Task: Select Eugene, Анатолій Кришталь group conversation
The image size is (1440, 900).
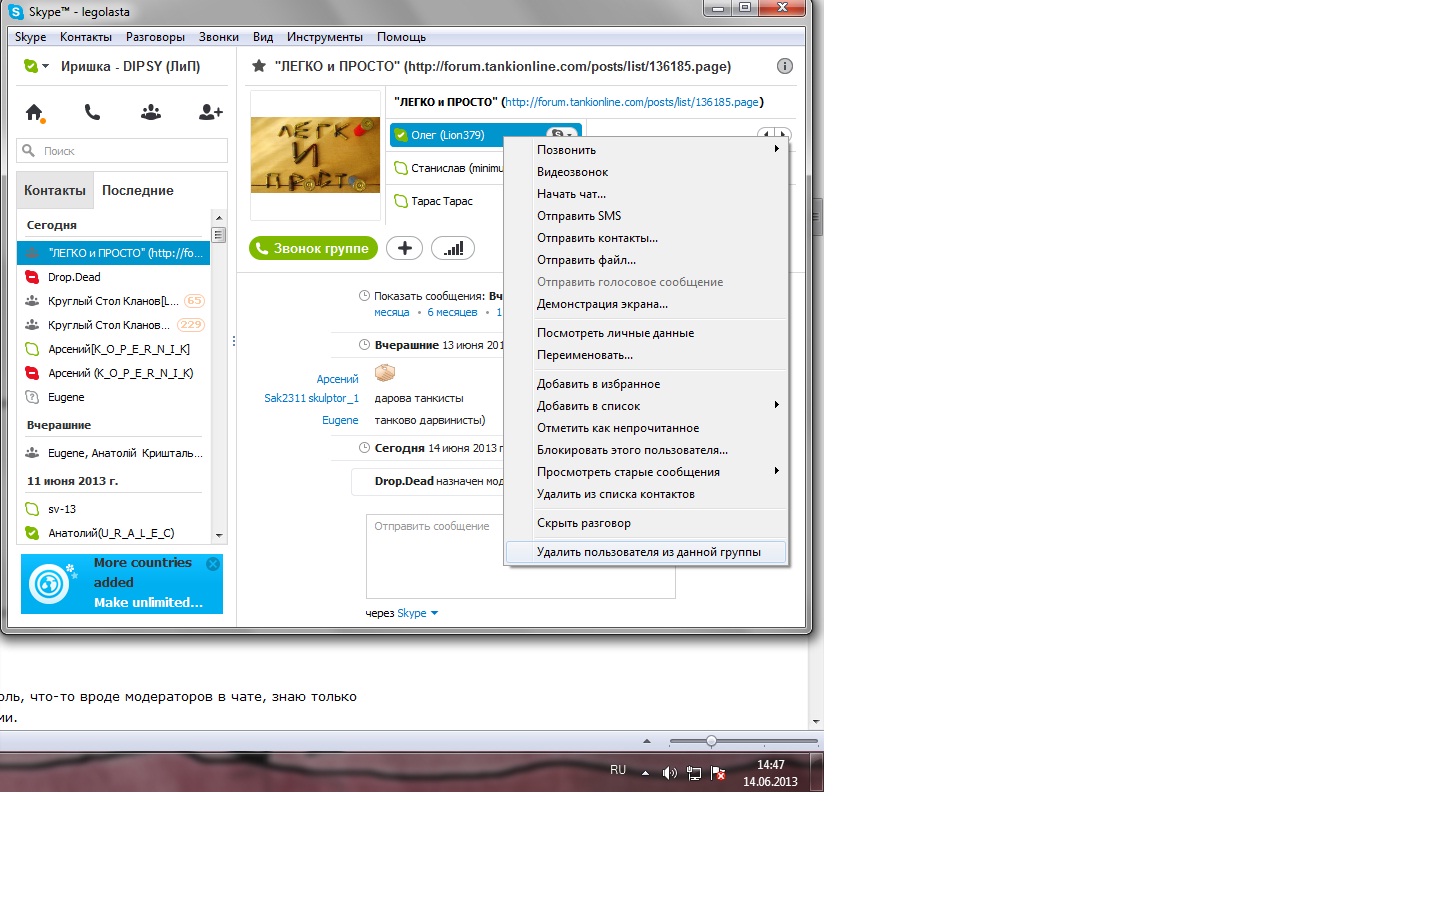Action: tap(114, 453)
